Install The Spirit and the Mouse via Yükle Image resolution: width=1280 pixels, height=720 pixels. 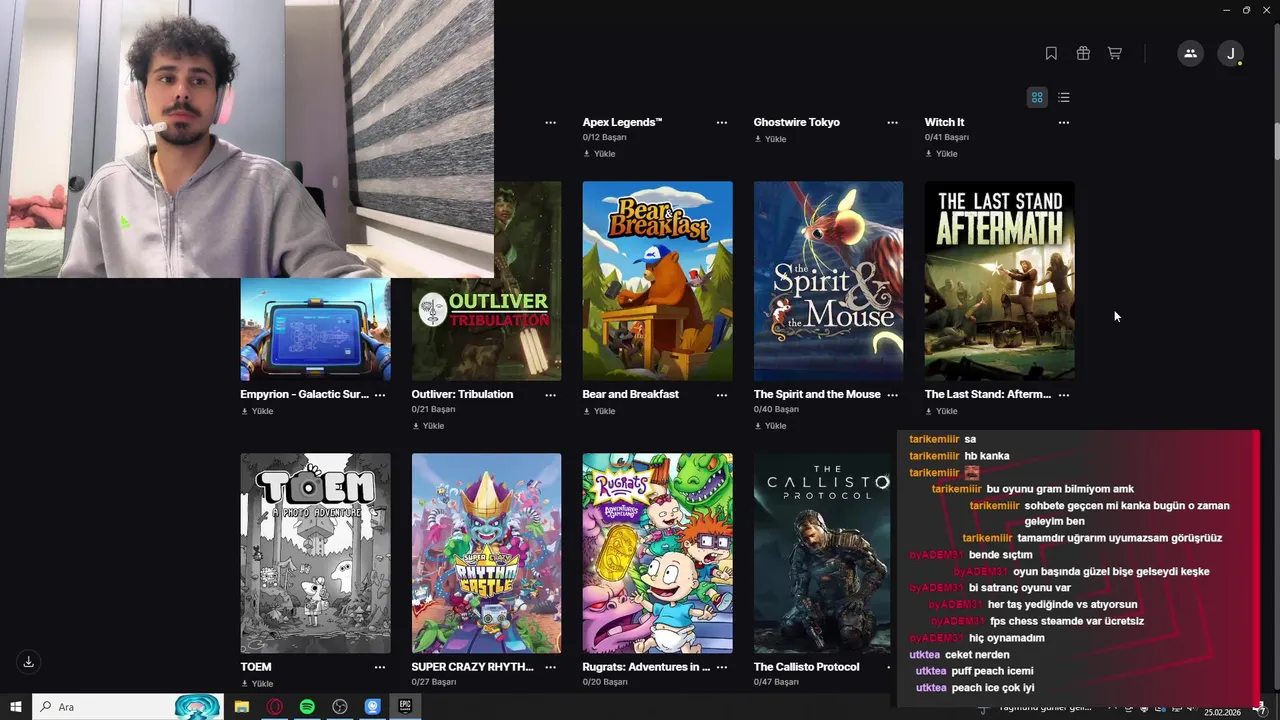click(x=770, y=426)
